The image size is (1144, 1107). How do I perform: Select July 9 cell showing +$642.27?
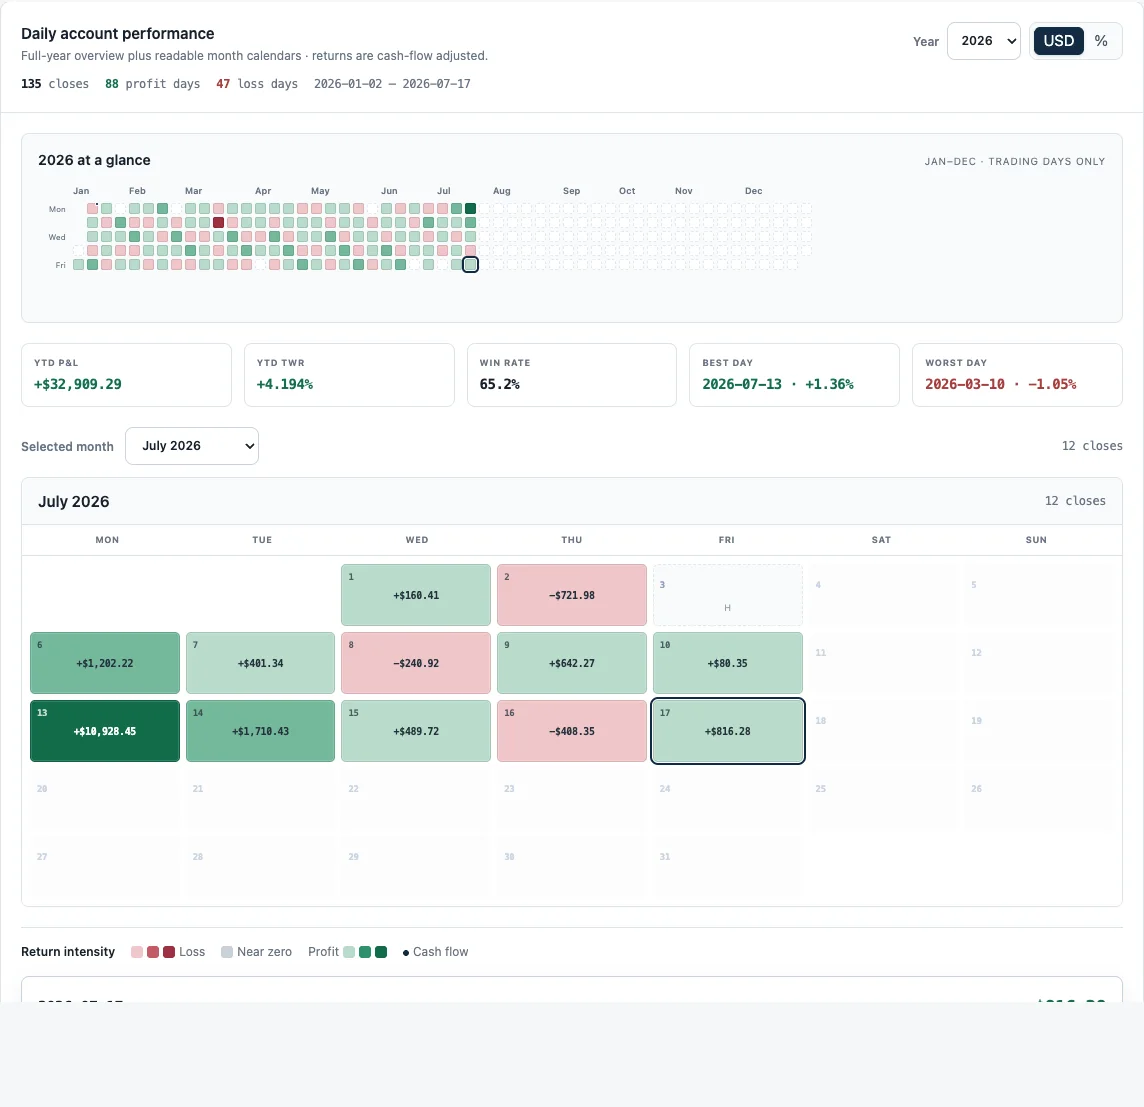[x=571, y=663]
